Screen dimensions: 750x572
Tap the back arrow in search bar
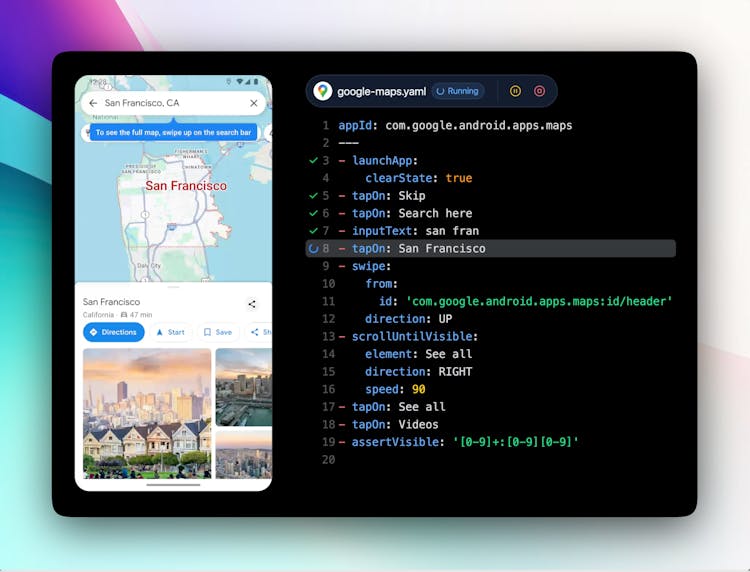pyautogui.click(x=93, y=103)
